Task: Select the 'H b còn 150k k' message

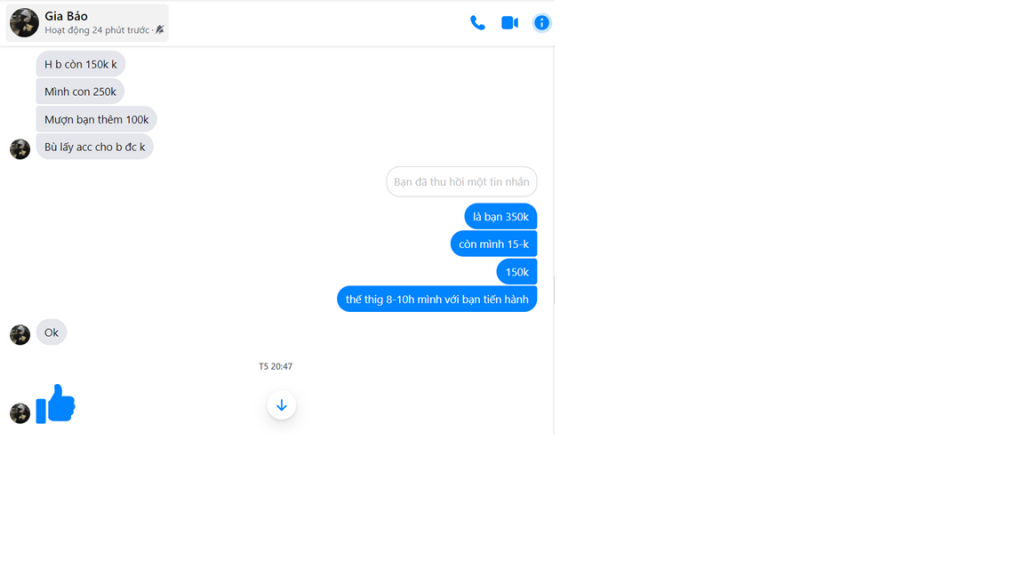Action: 80,64
